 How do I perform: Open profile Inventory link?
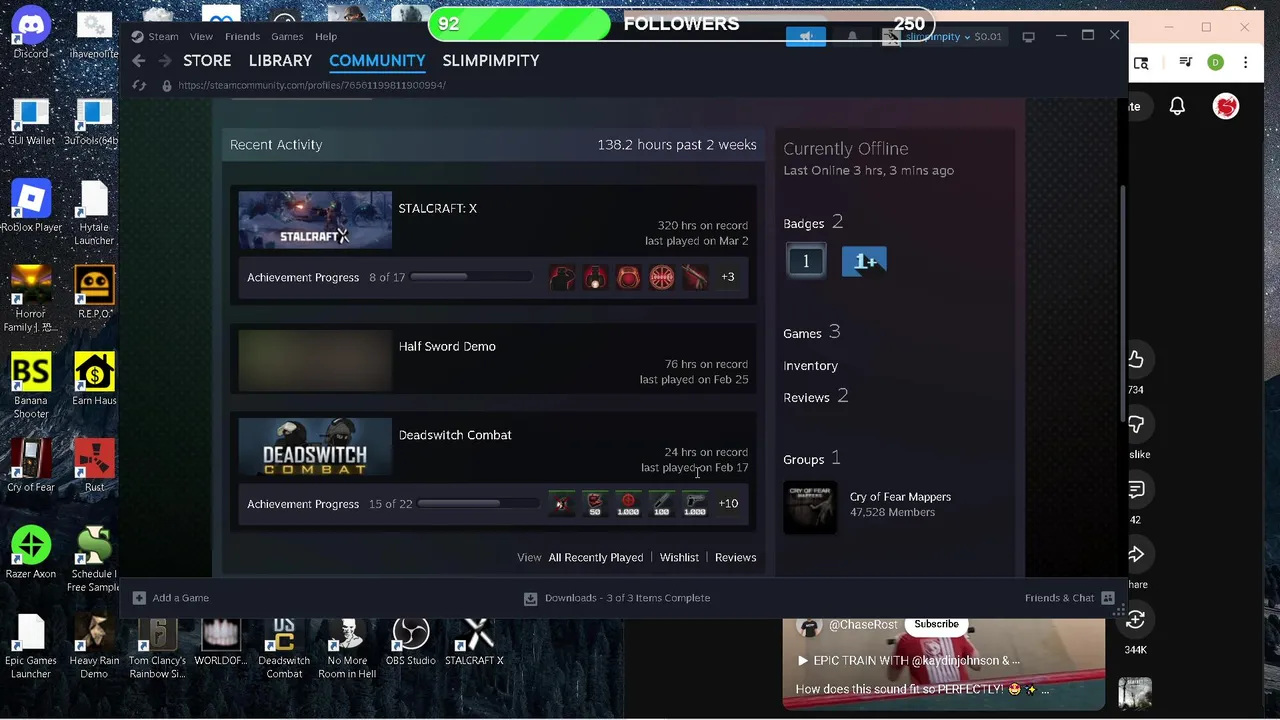point(811,366)
